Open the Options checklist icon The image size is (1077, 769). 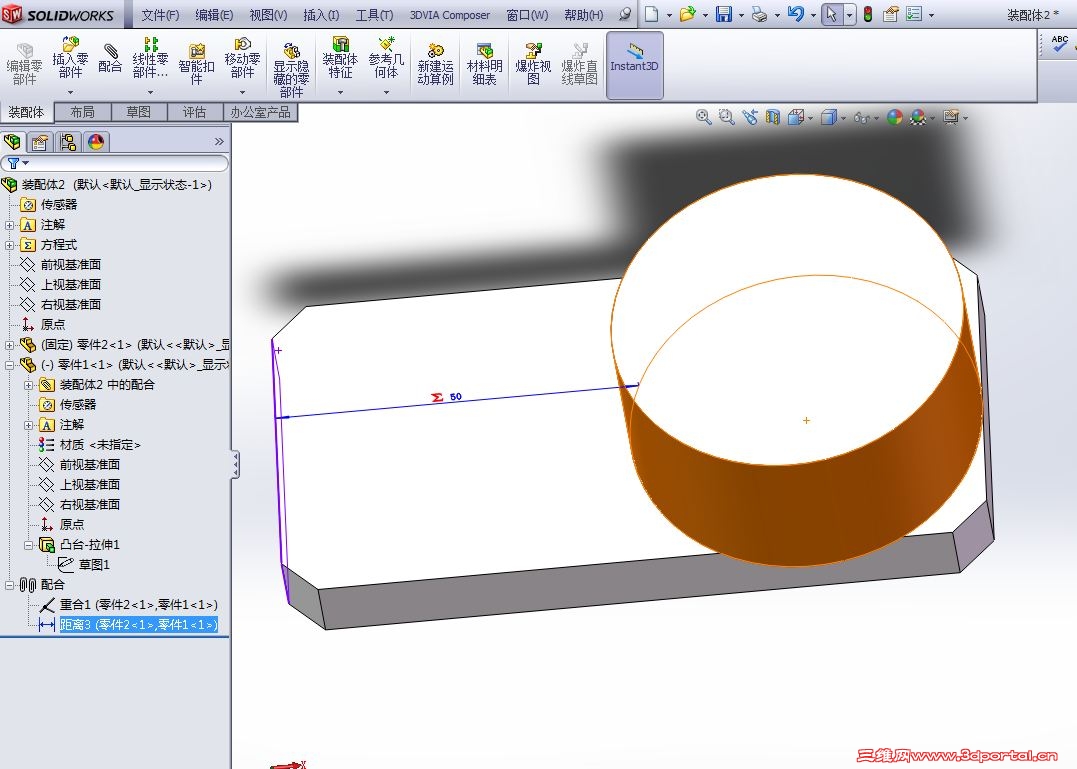pos(914,14)
